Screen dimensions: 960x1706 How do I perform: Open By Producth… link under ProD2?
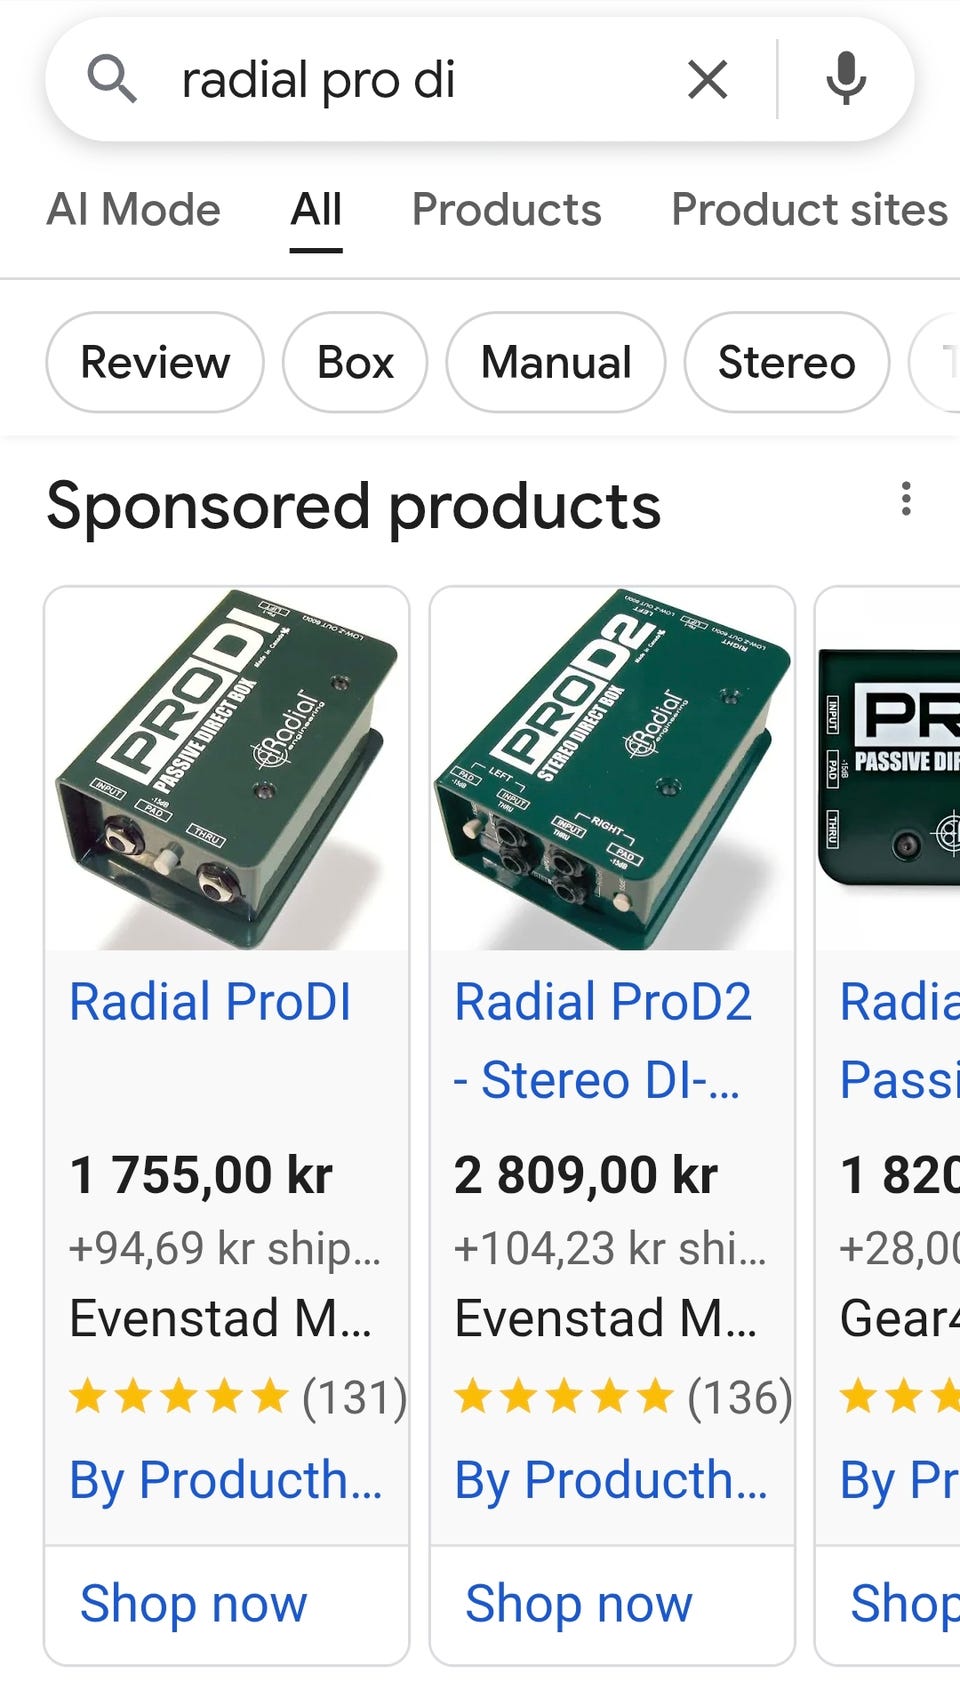coord(611,1480)
